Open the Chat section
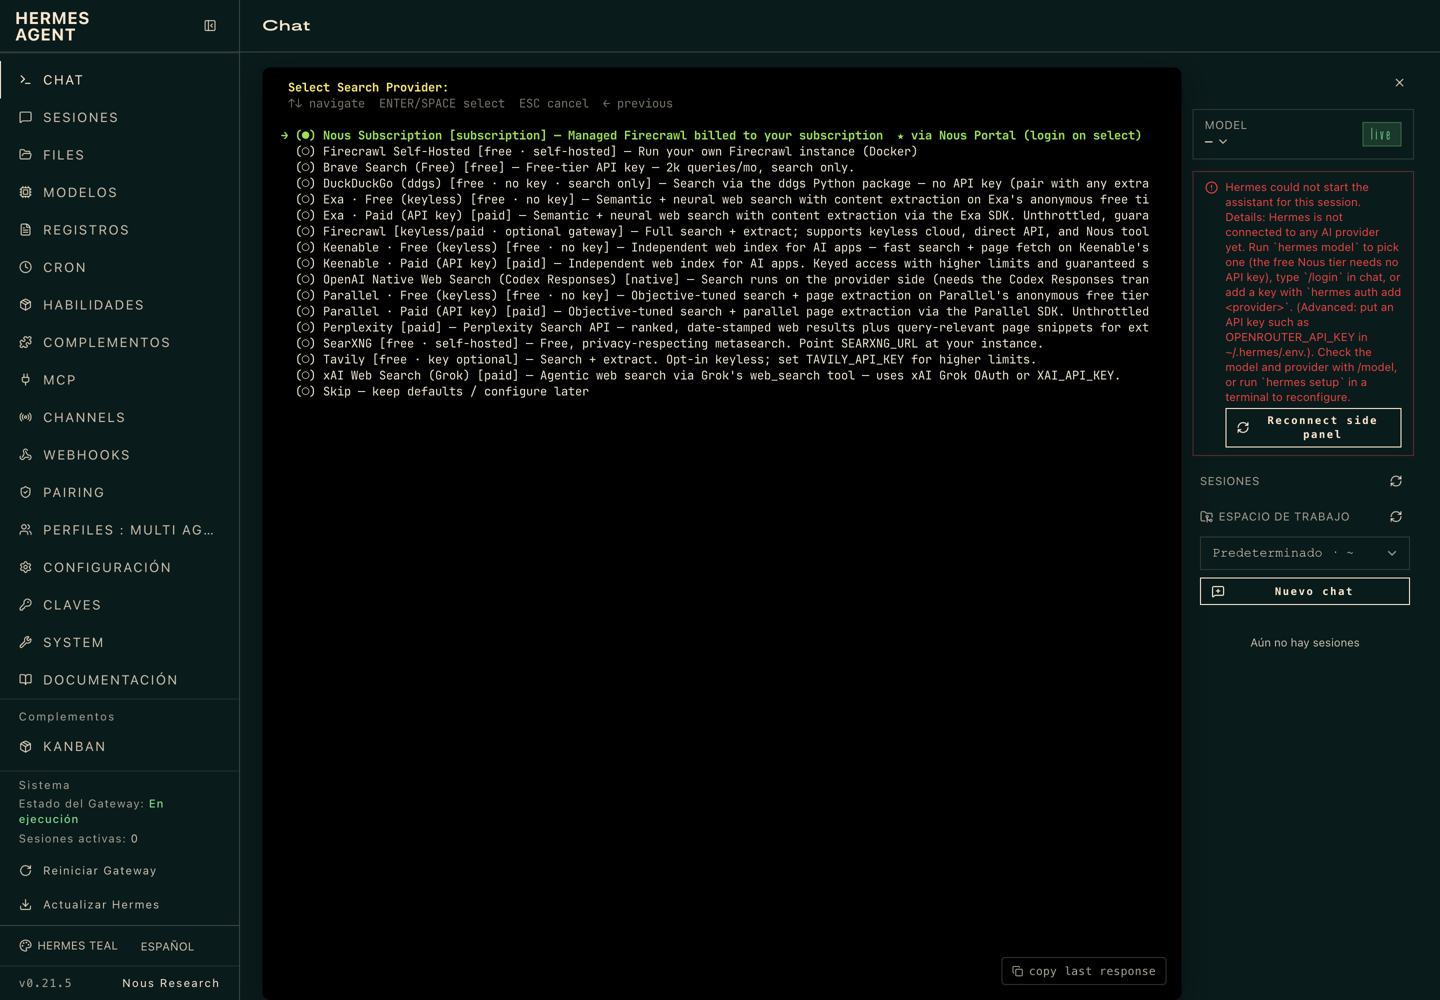This screenshot has width=1440, height=1000. pos(120,80)
